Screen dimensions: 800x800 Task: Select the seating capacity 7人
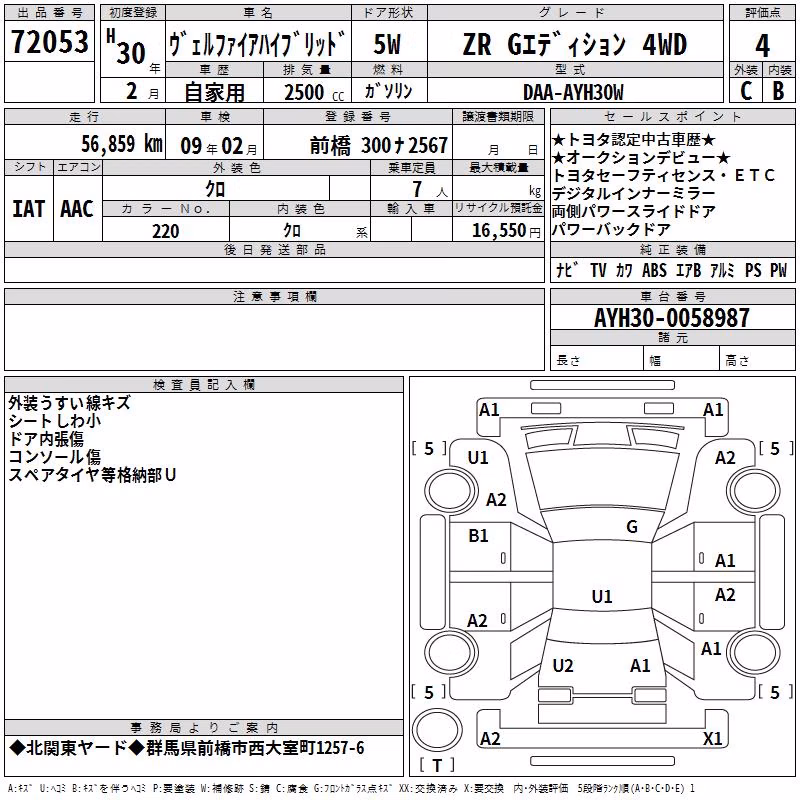pos(430,190)
